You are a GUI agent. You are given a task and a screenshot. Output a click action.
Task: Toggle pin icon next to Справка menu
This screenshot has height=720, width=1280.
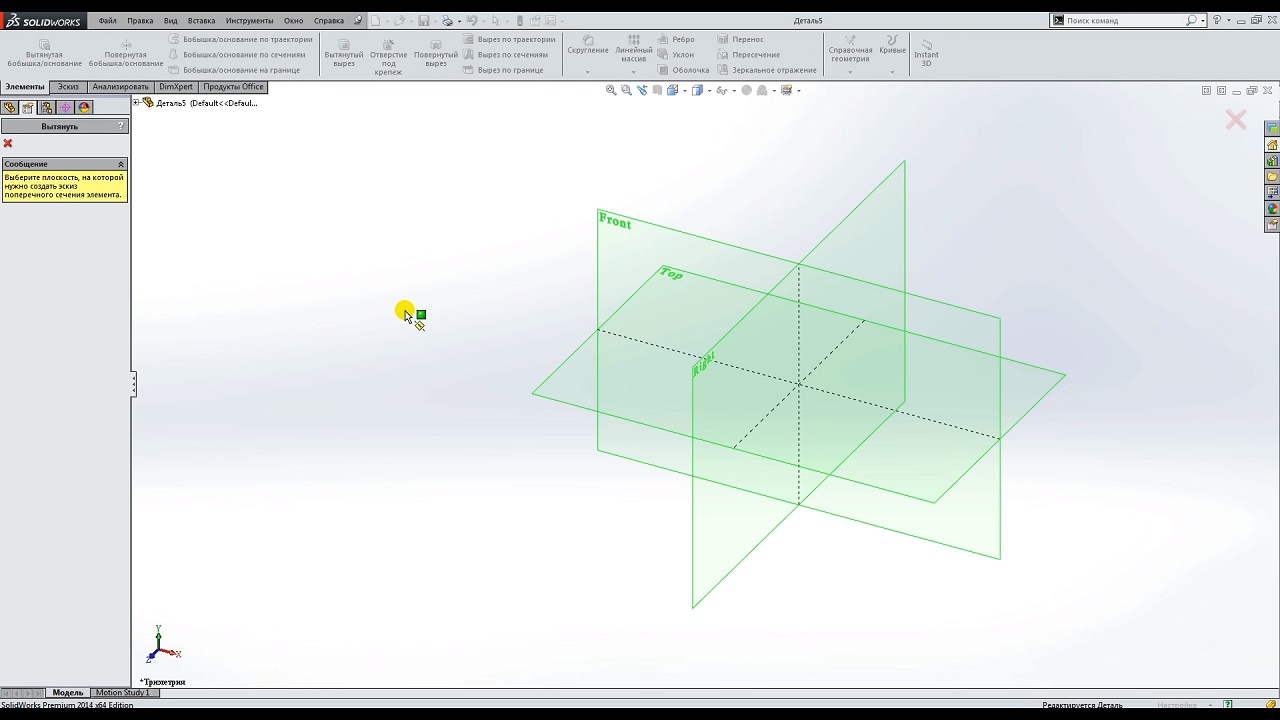click(358, 20)
